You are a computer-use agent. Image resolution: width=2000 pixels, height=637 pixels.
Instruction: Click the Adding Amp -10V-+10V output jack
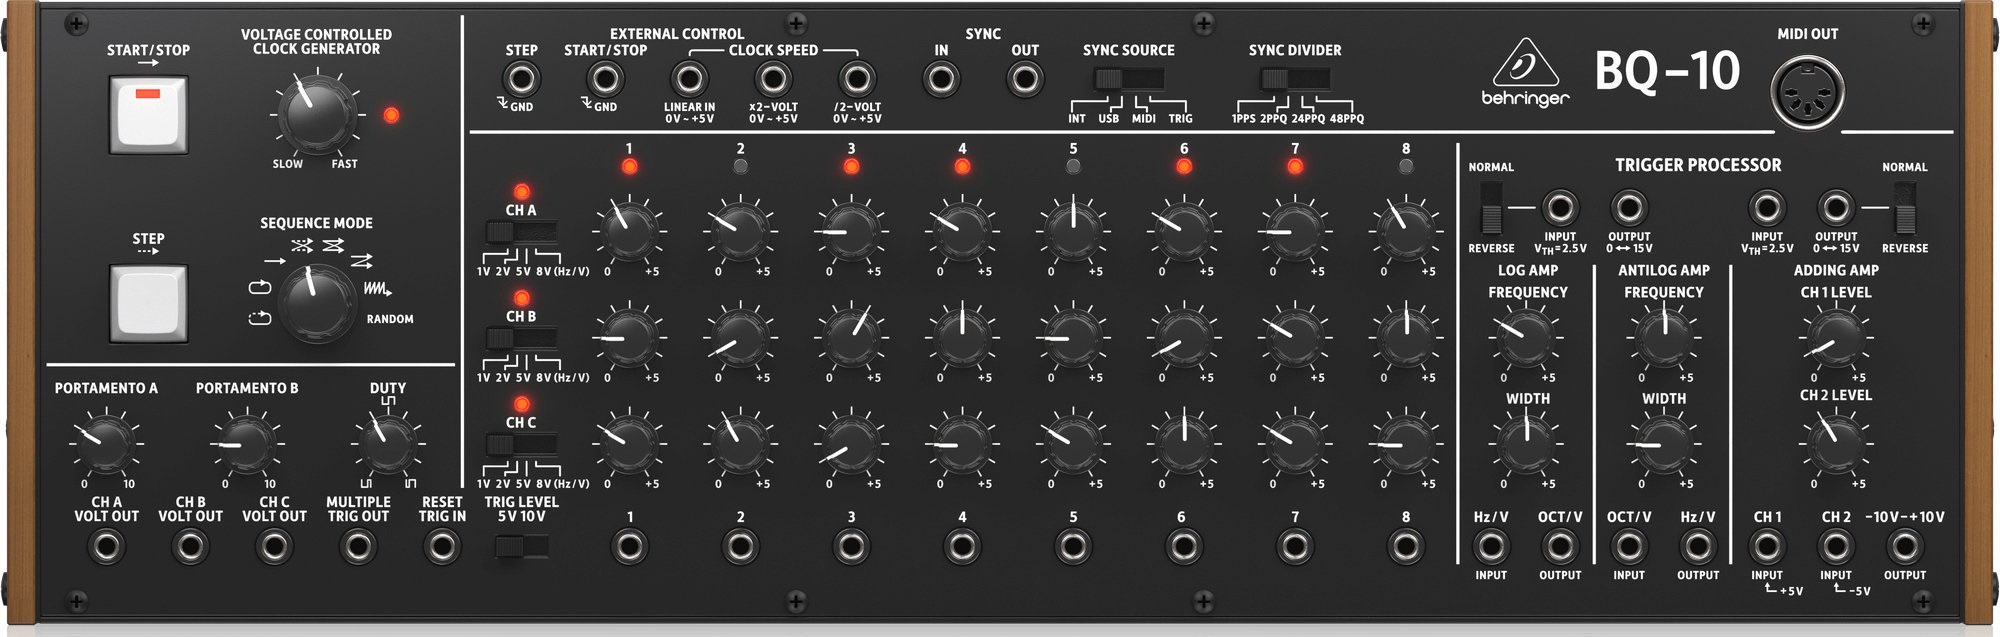pyautogui.click(x=1904, y=546)
